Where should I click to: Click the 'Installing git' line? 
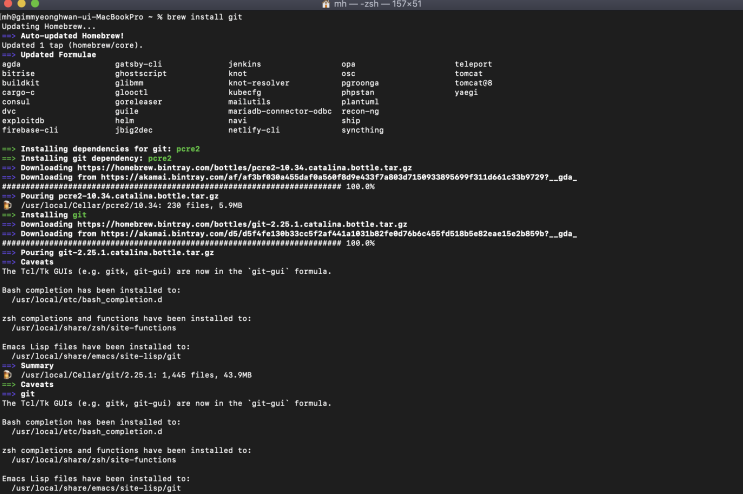(x=44, y=215)
